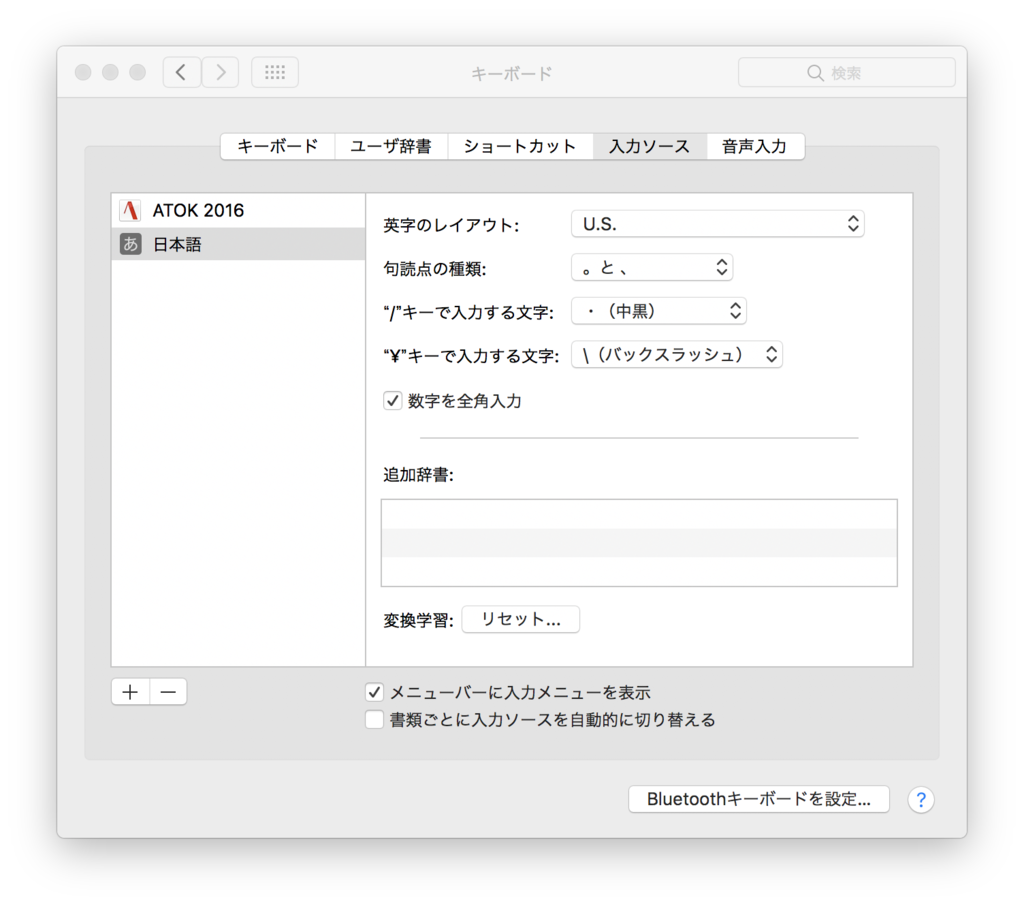Select the あ Japanese input source icon

tap(131, 243)
